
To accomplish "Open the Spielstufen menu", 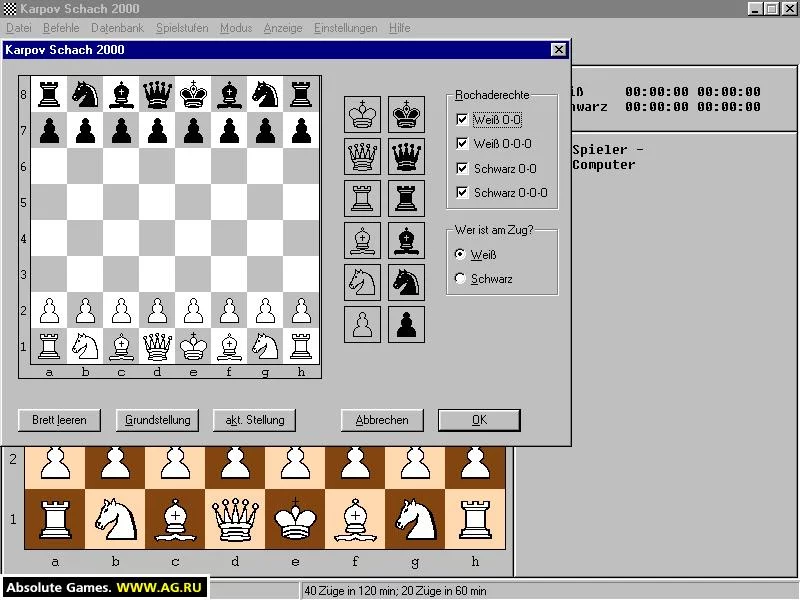I will [x=182, y=28].
